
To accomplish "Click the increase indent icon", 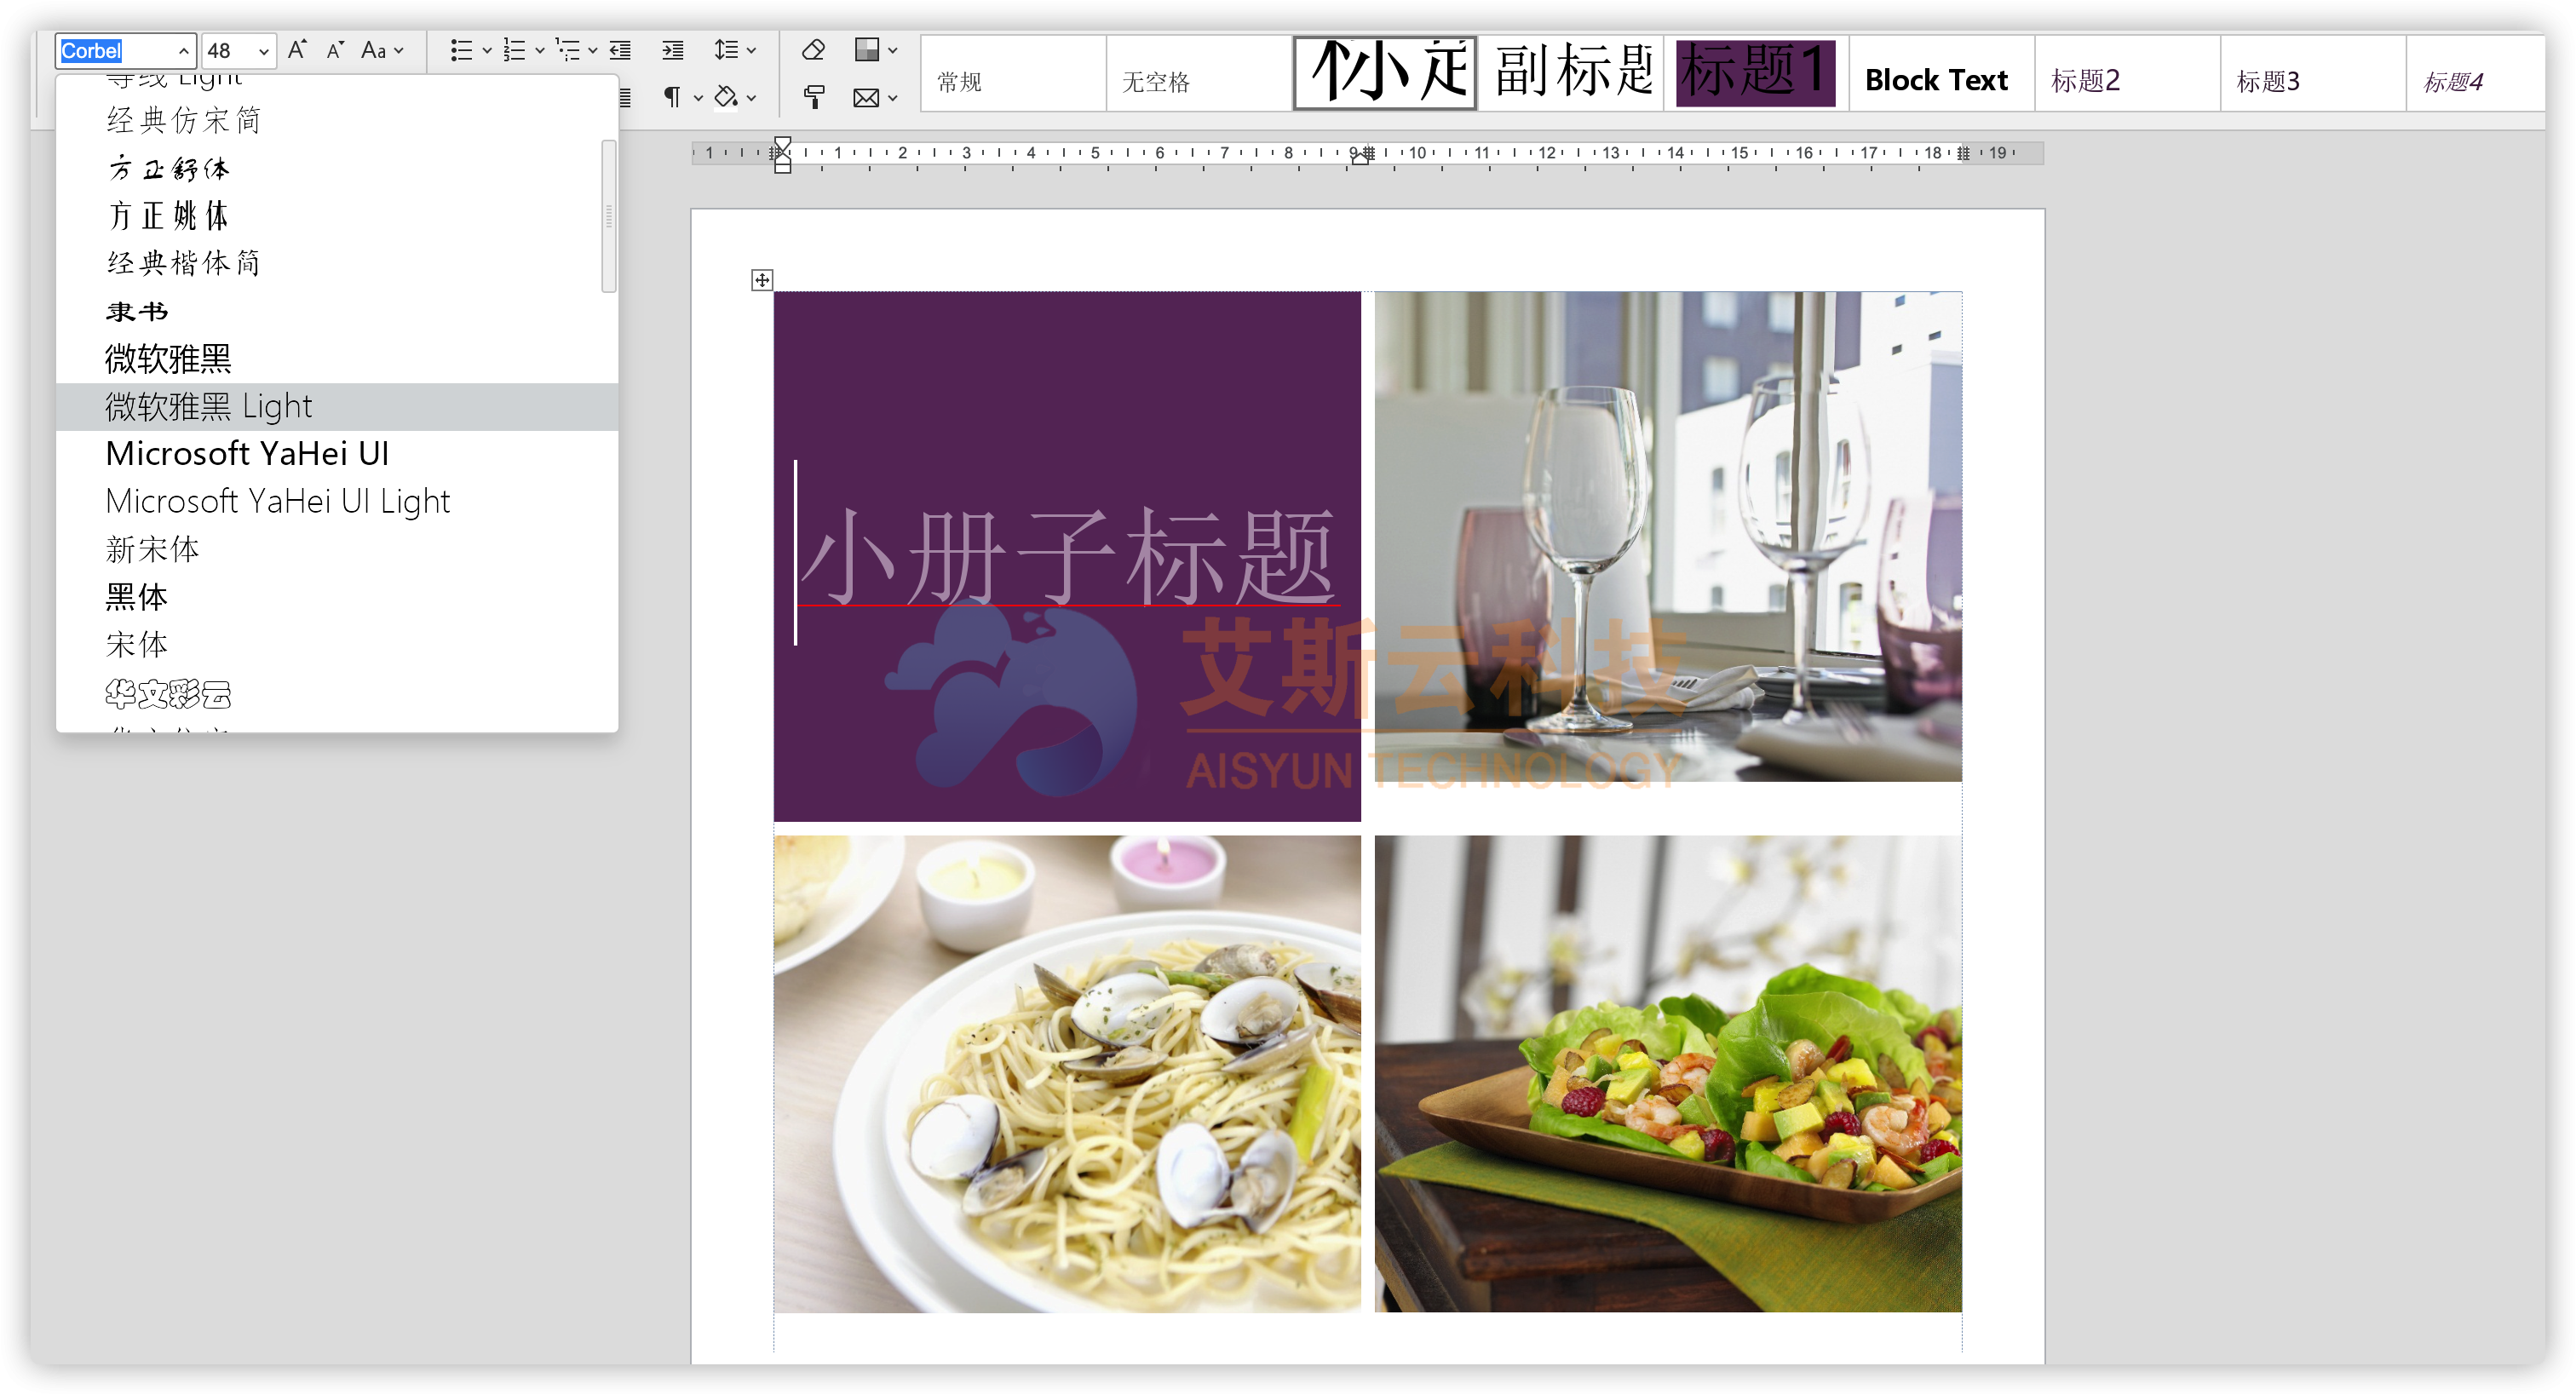I will pos(673,50).
